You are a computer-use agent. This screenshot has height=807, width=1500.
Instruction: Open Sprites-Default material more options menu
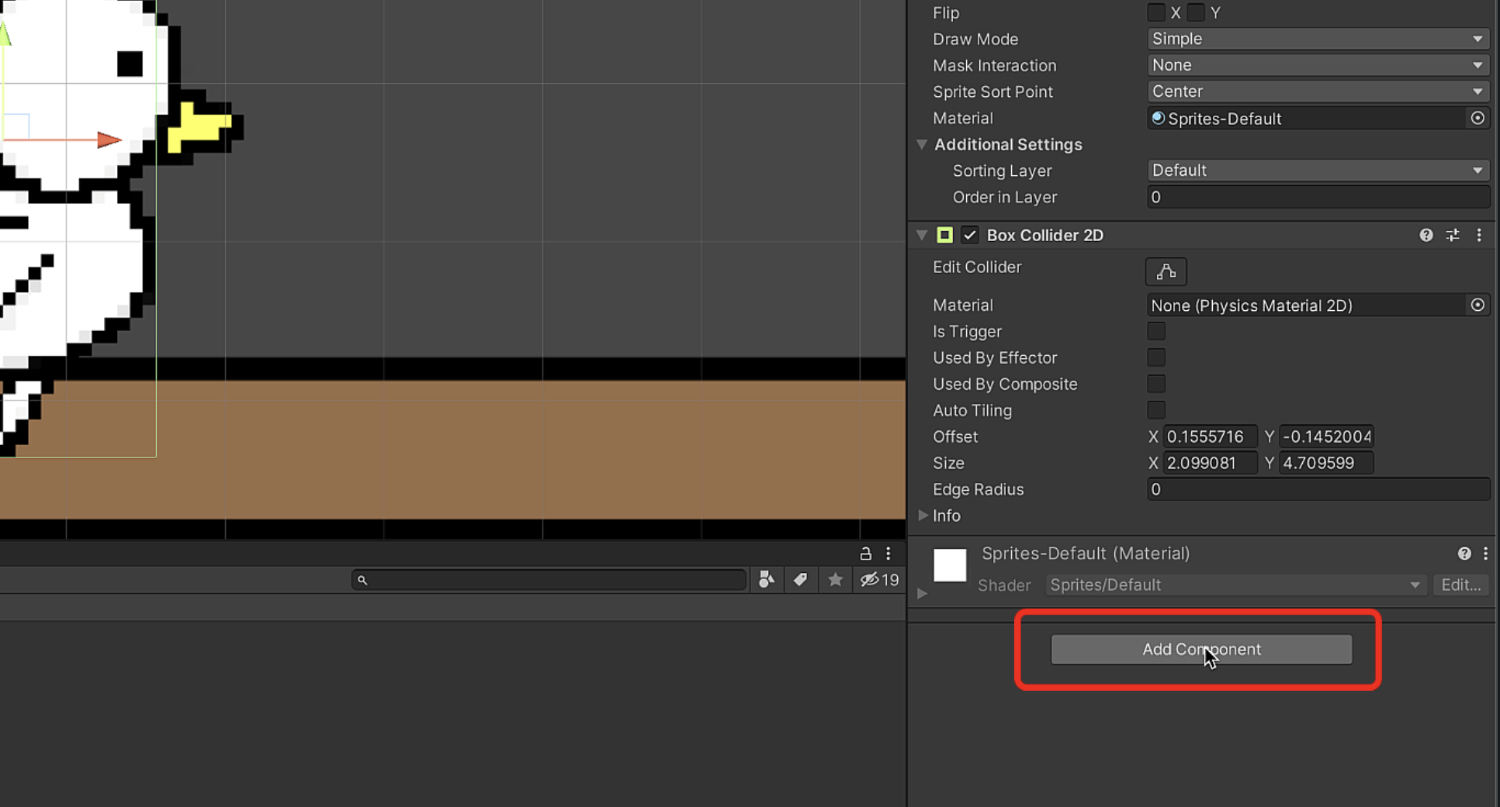point(1485,553)
